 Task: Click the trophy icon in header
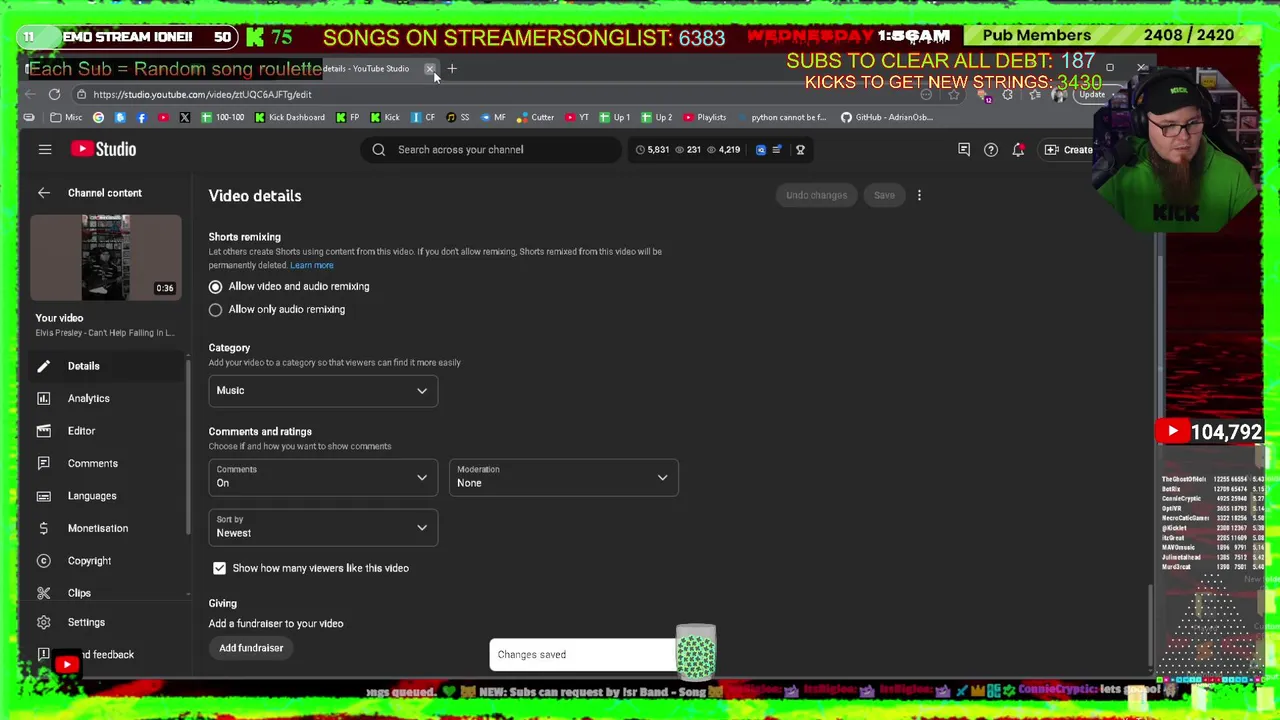pyautogui.click(x=800, y=149)
